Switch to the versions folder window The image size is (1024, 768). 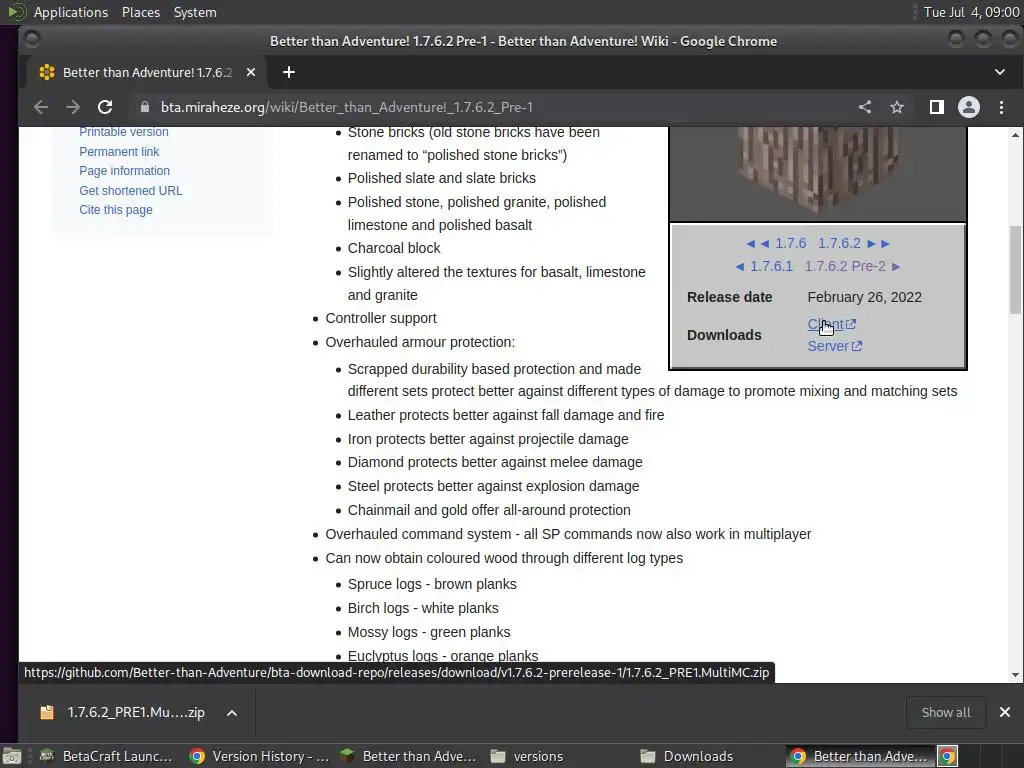point(526,756)
